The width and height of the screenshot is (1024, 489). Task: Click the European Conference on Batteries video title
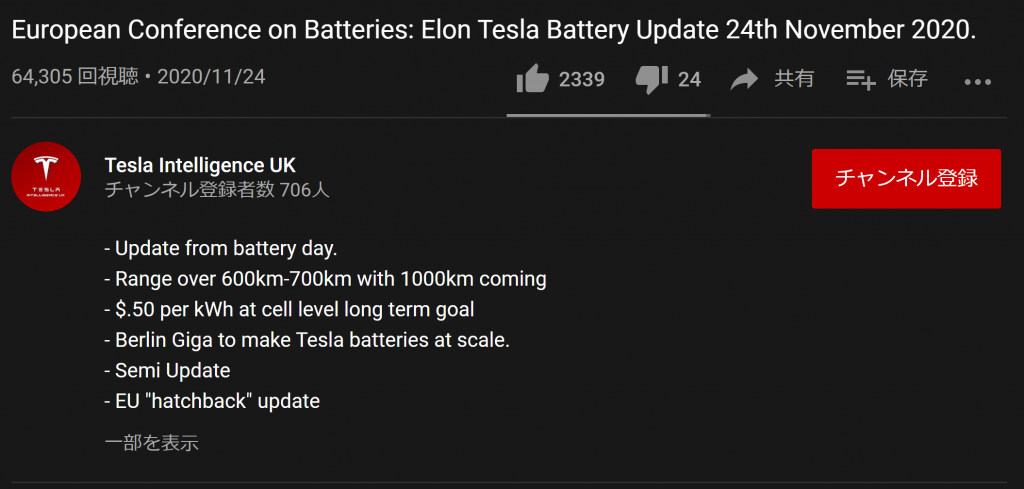point(494,31)
